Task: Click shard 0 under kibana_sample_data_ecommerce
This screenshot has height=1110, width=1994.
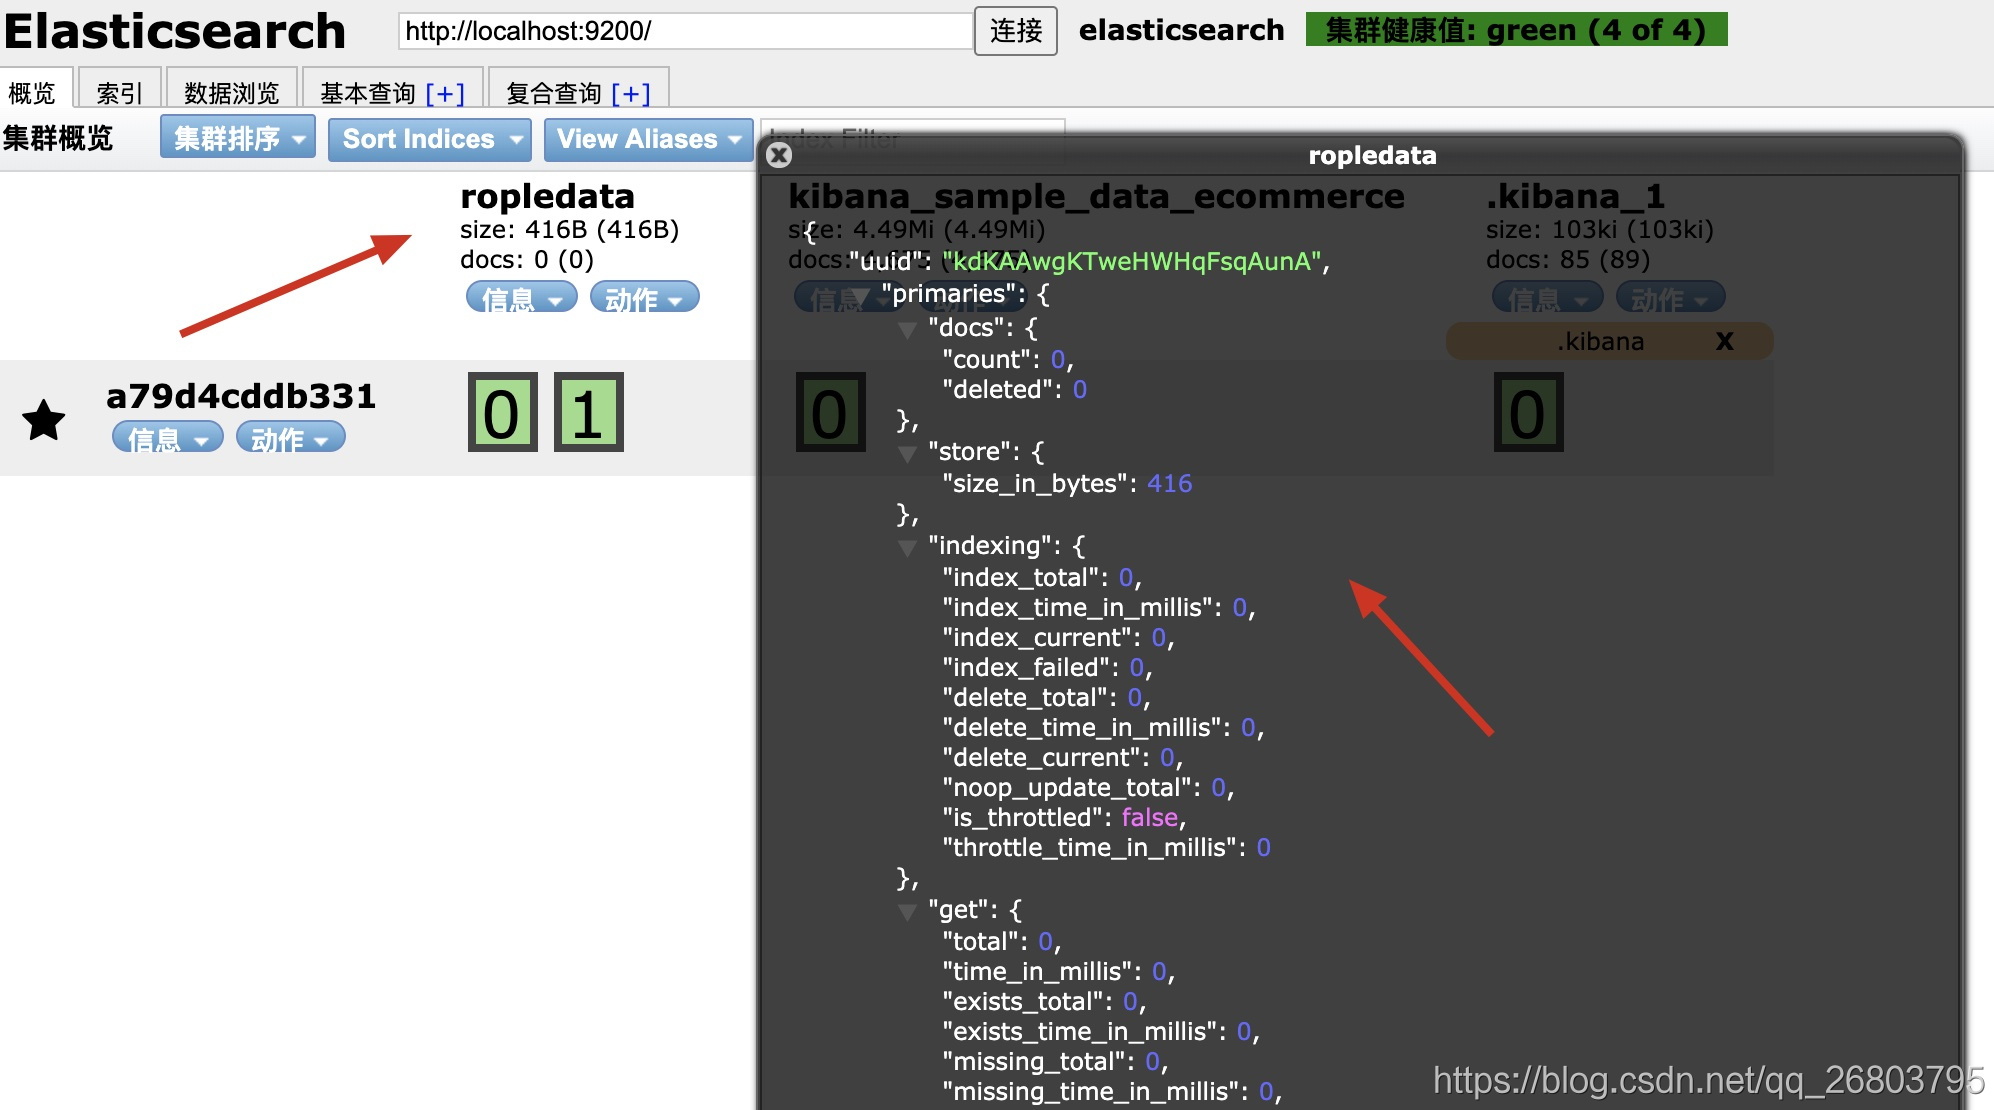Action: point(830,412)
